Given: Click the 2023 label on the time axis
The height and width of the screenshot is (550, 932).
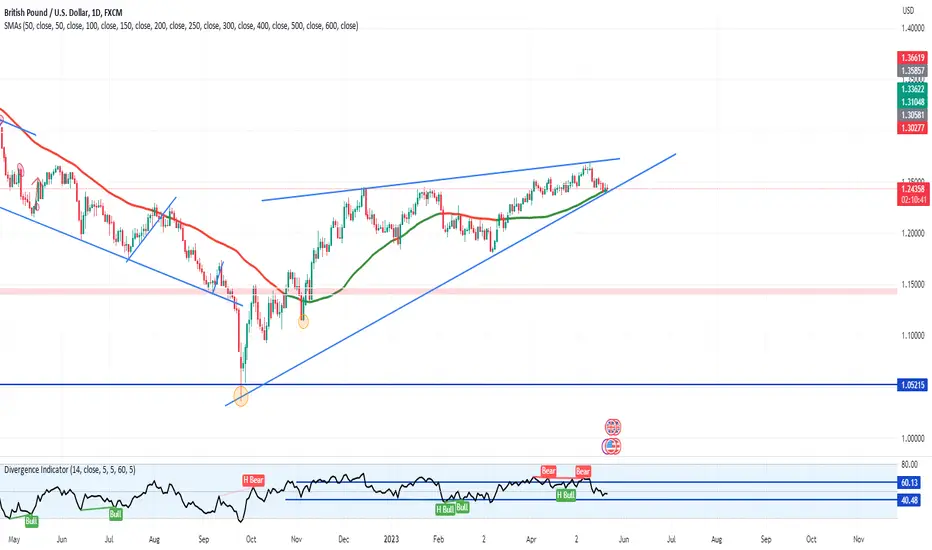Looking at the screenshot, I should coord(391,539).
